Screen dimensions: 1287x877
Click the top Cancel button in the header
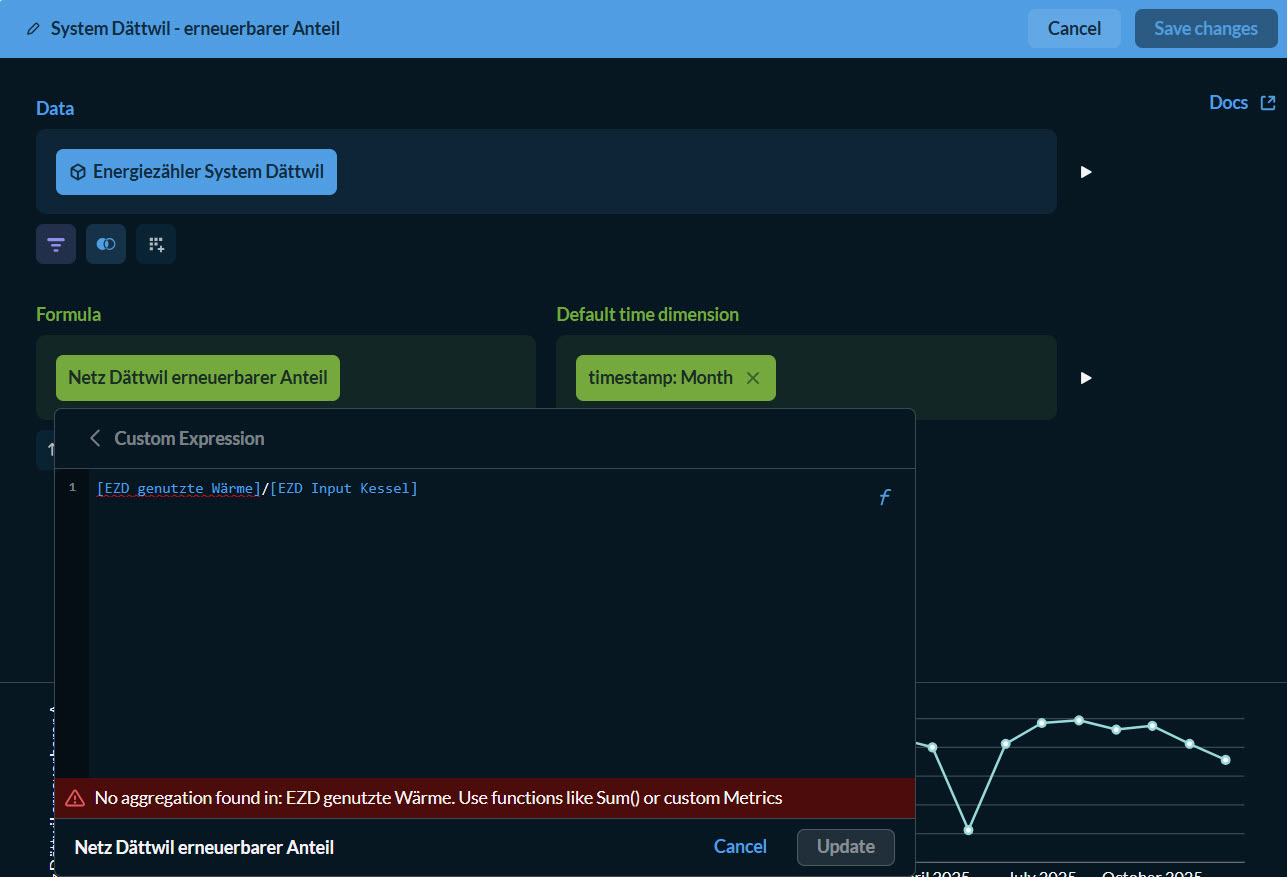[x=1074, y=29]
